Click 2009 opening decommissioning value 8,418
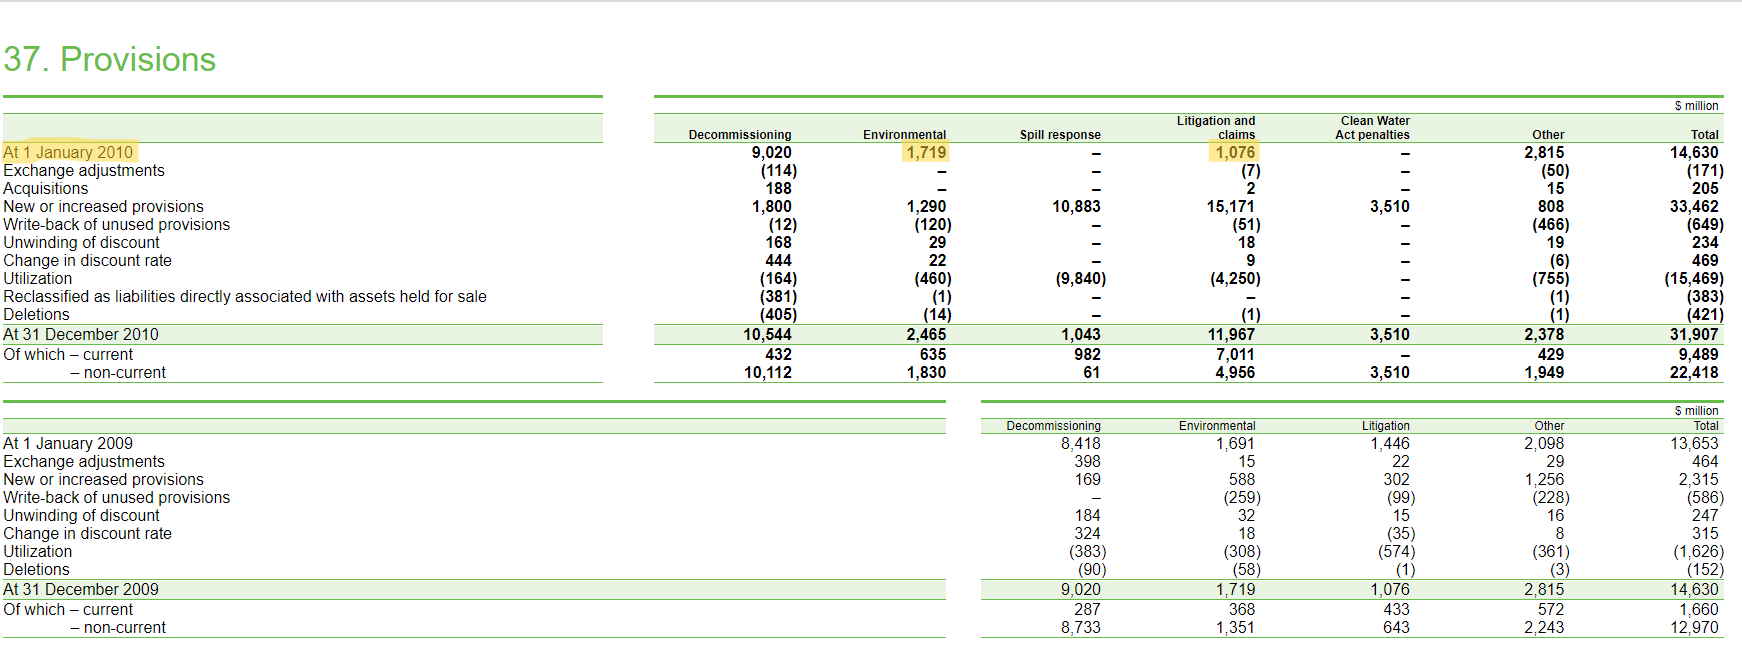Image resolution: width=1742 pixels, height=647 pixels. [1081, 443]
